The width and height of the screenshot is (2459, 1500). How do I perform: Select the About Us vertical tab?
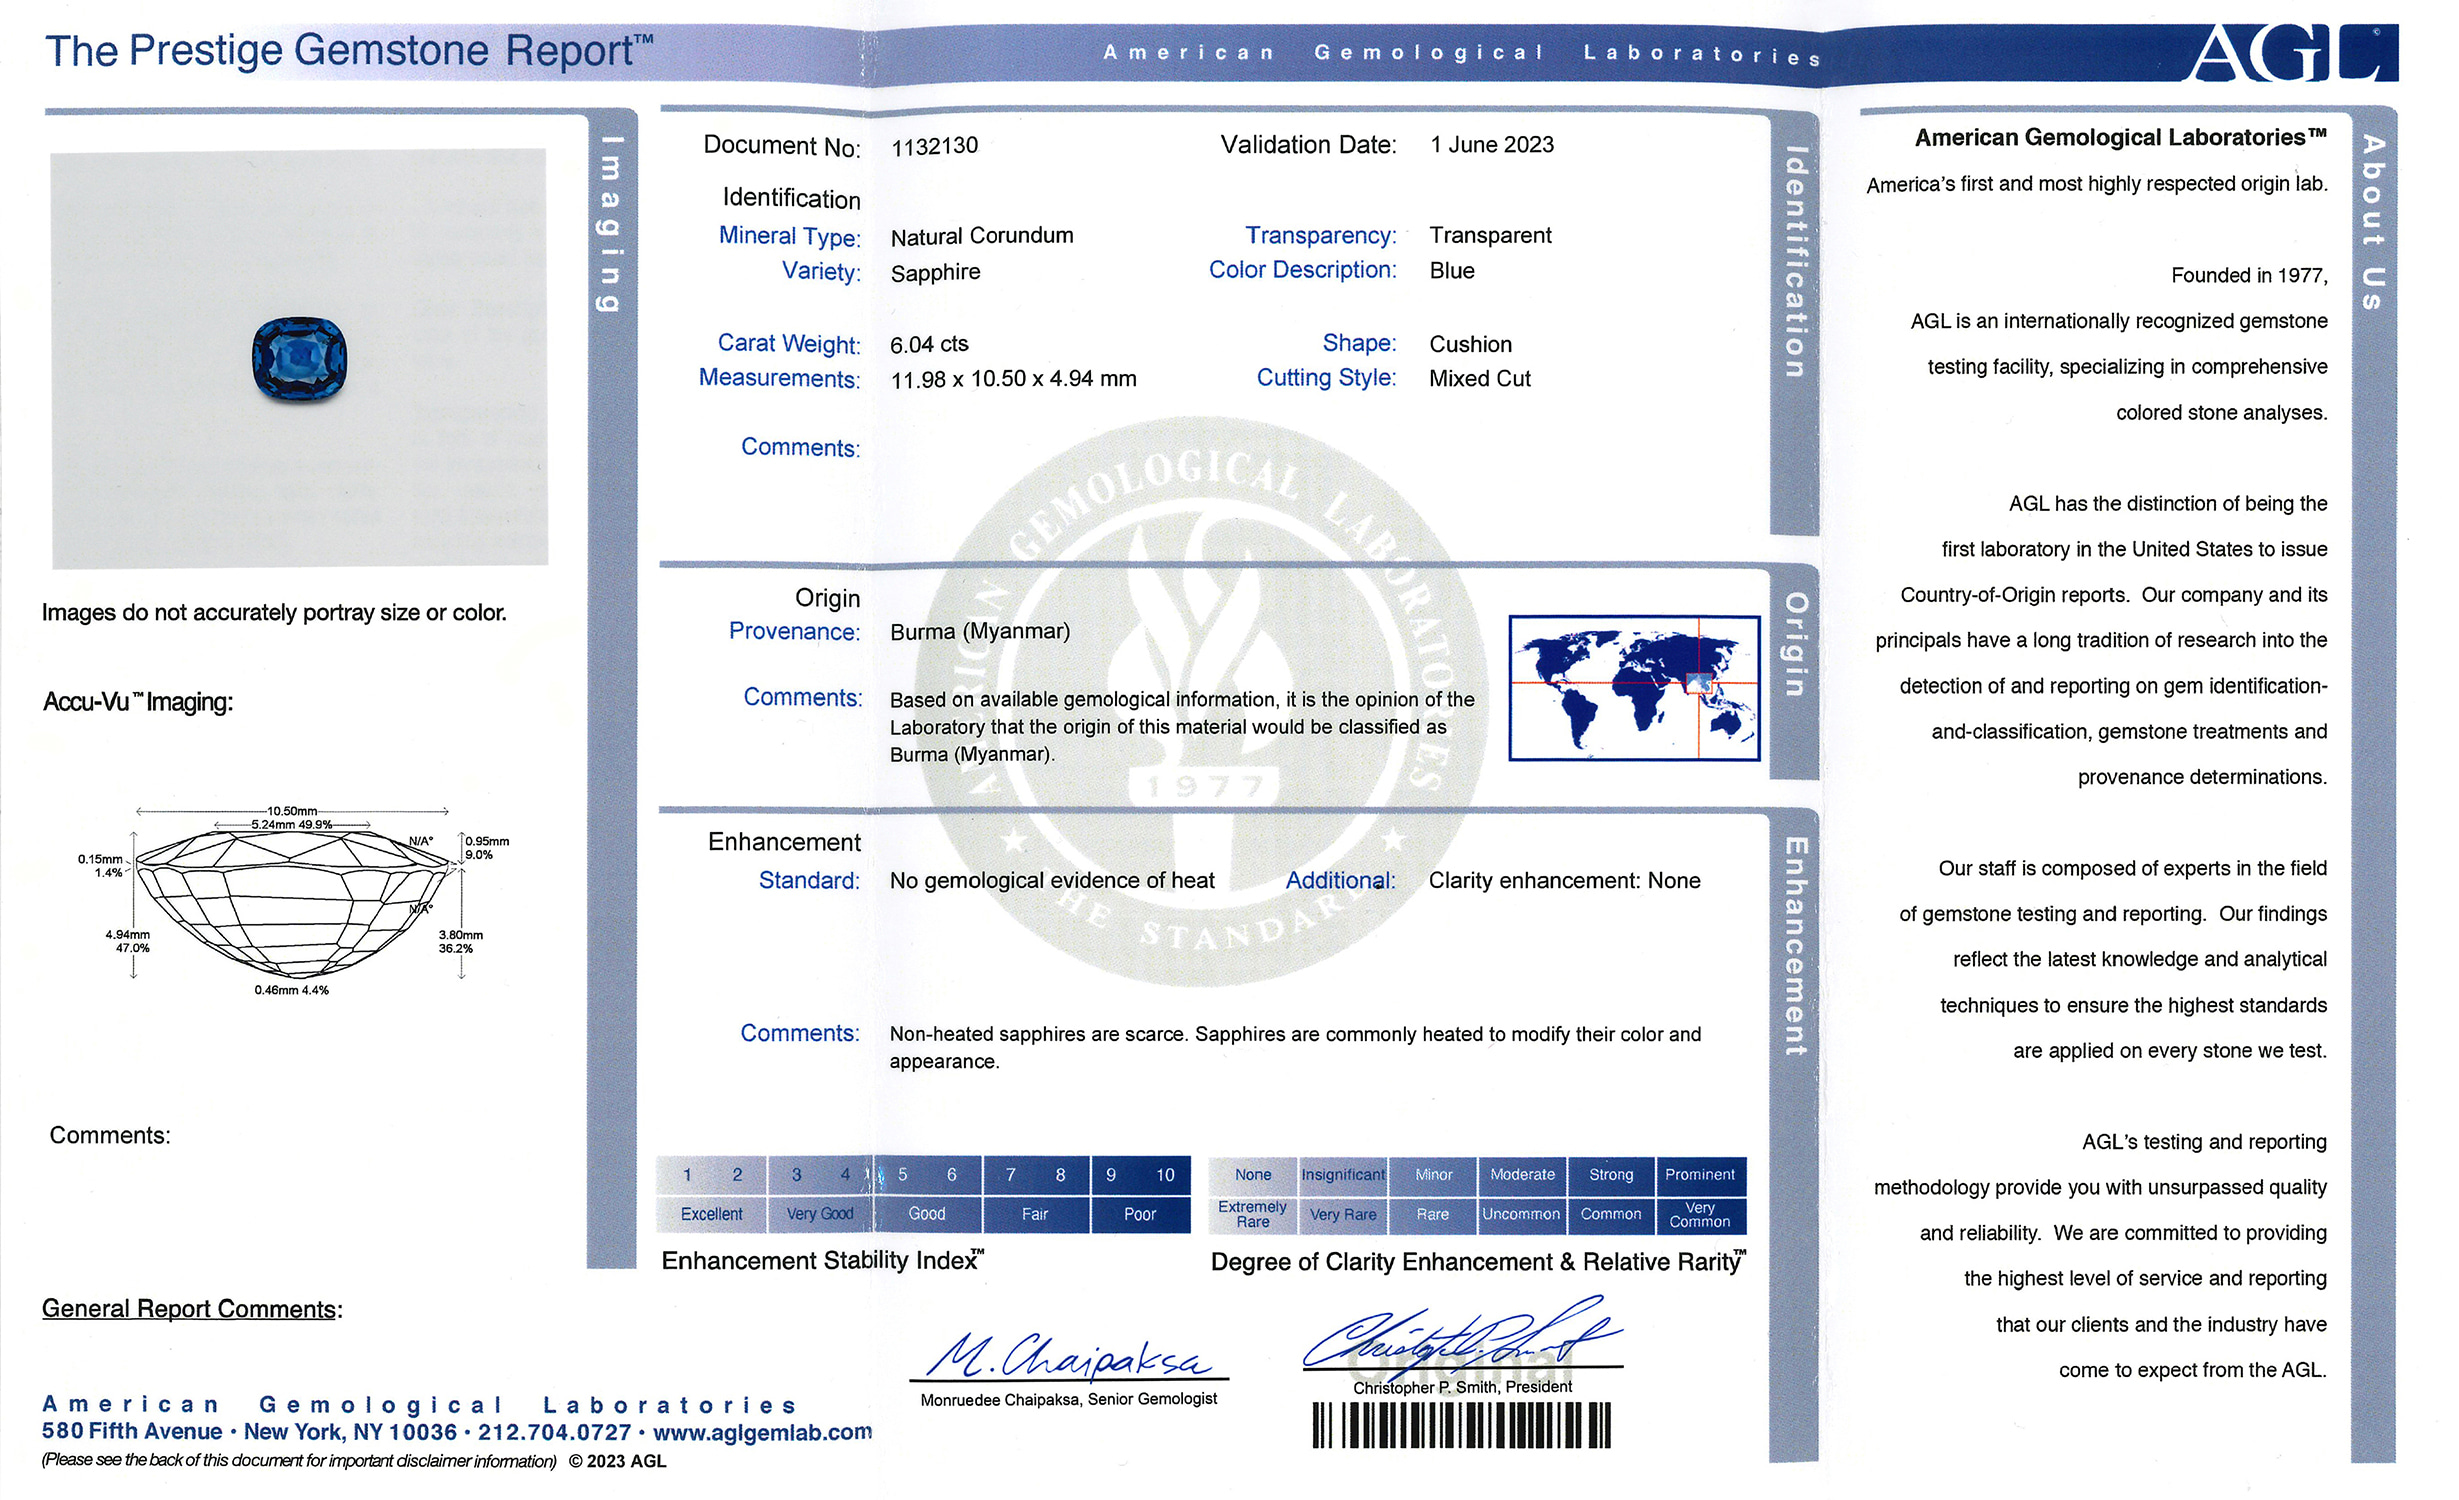click(2373, 222)
